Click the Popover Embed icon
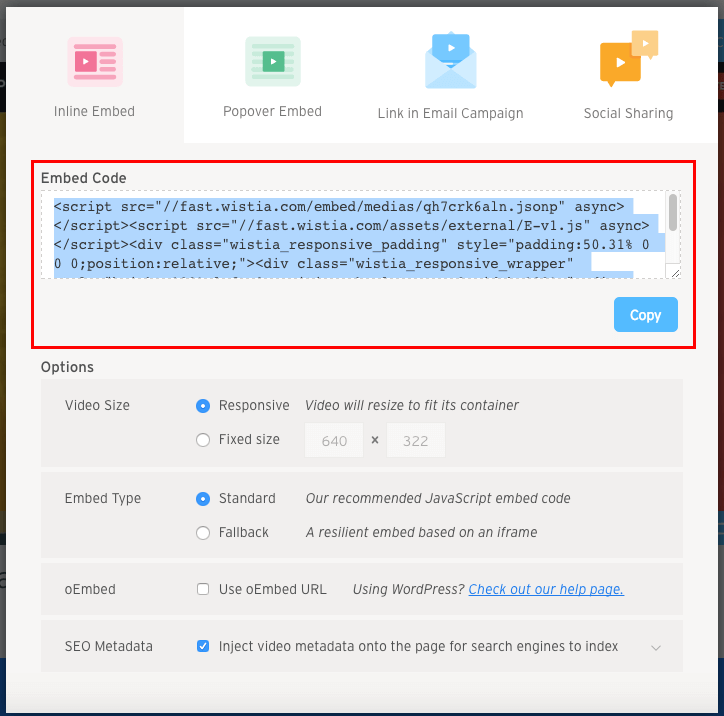Screen dimensions: 724x716 click(273, 61)
